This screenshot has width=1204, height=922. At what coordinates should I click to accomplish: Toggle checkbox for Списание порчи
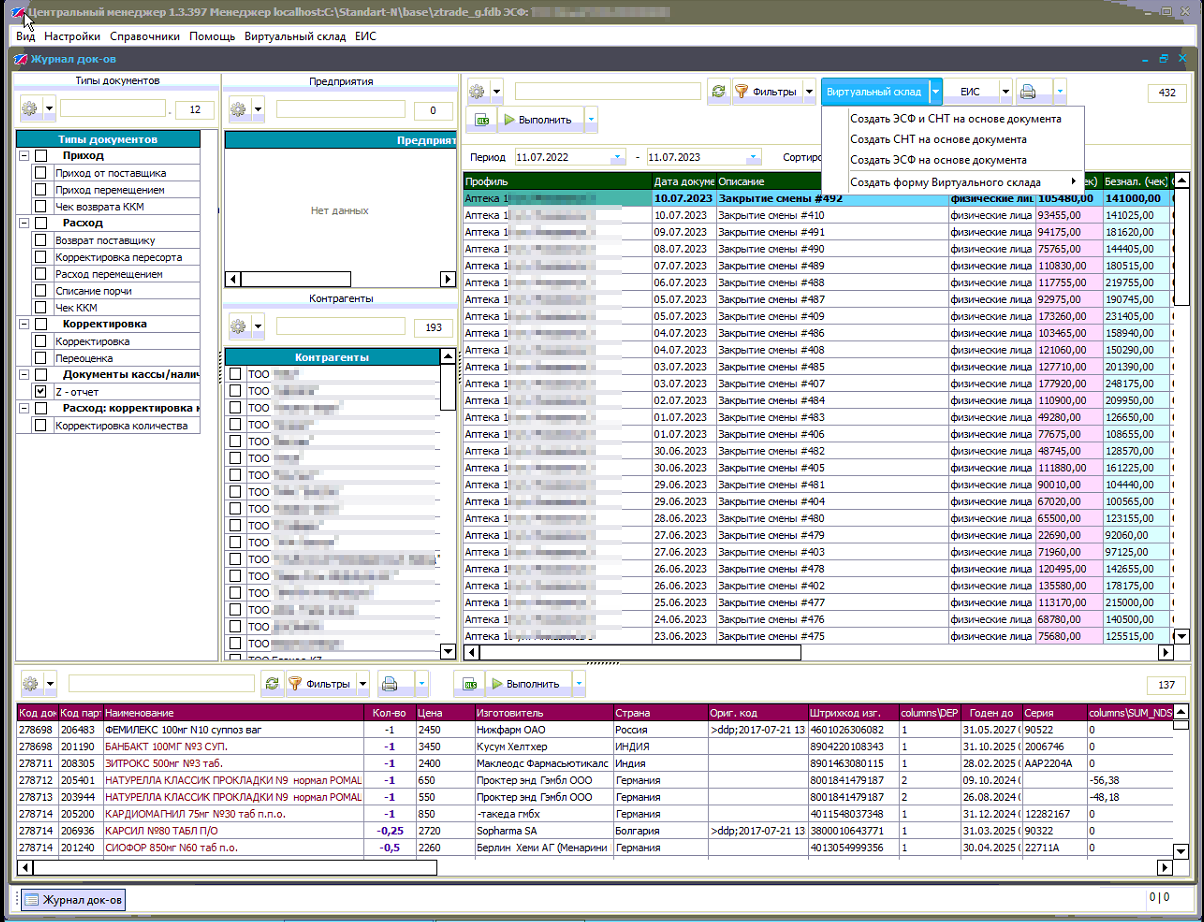point(41,291)
